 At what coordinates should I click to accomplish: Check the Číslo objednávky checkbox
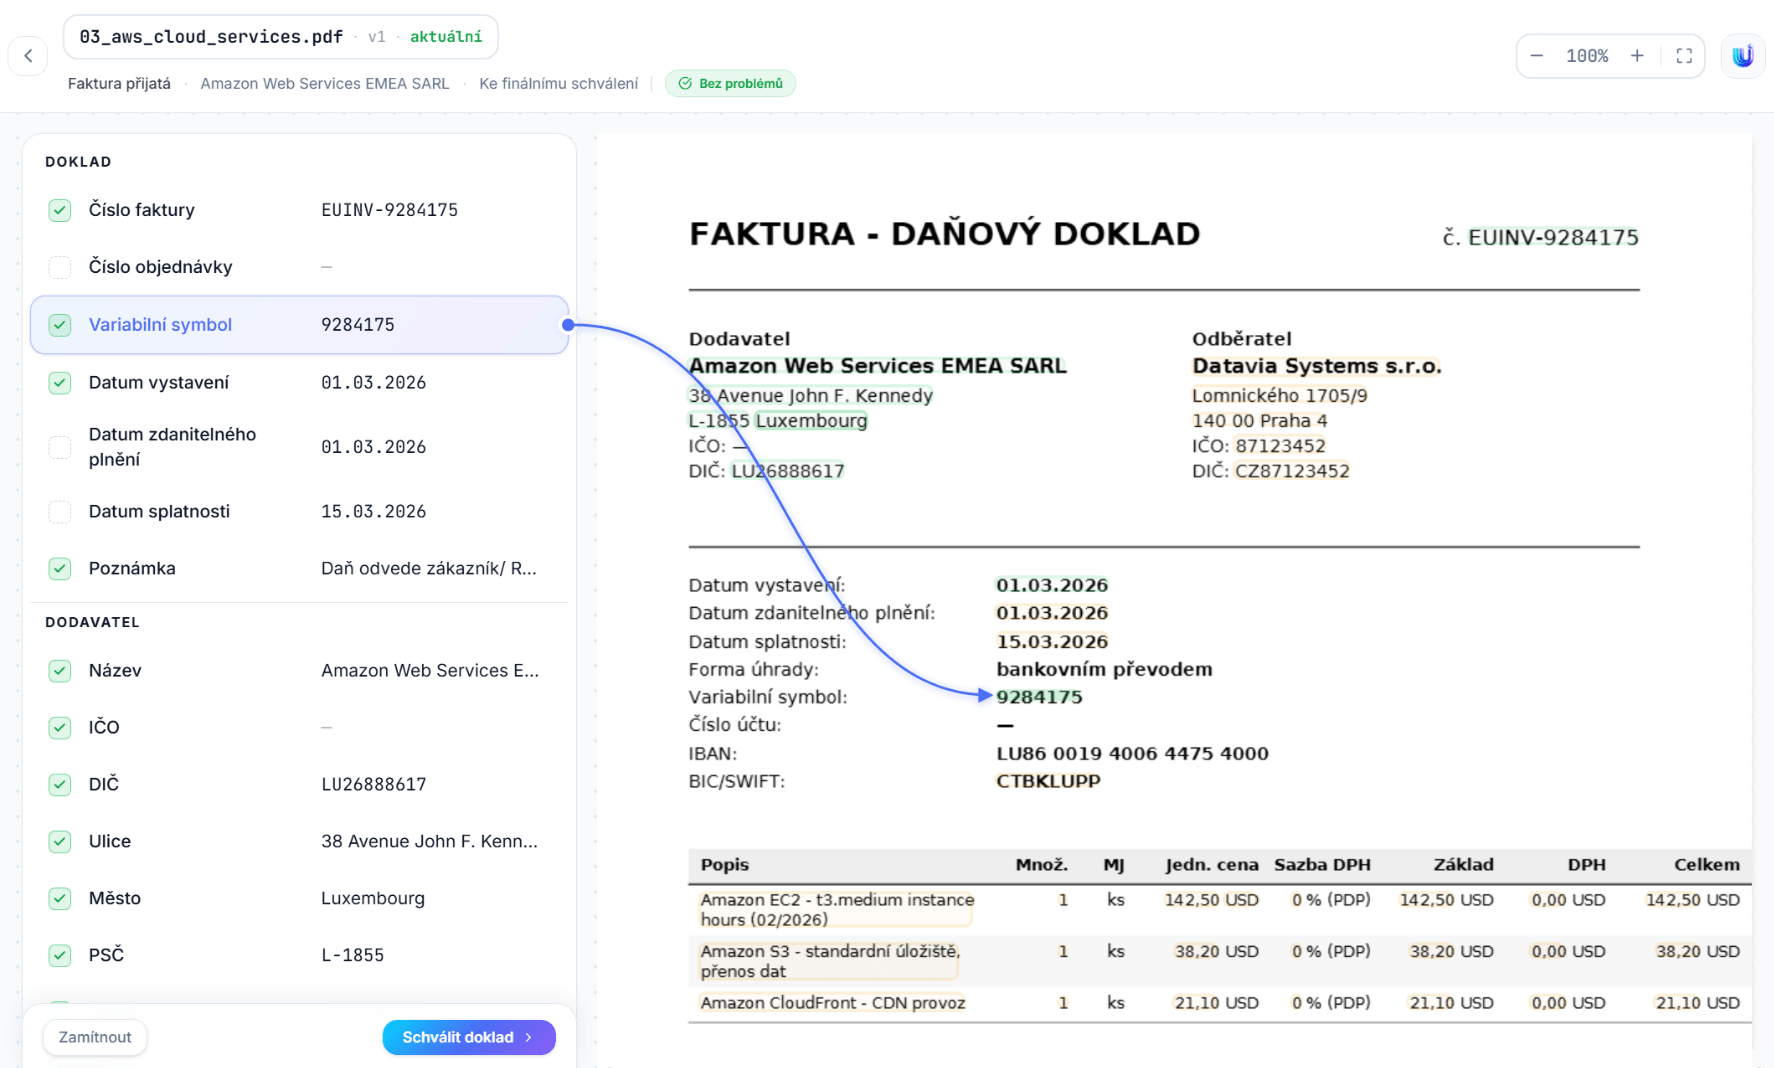point(60,267)
